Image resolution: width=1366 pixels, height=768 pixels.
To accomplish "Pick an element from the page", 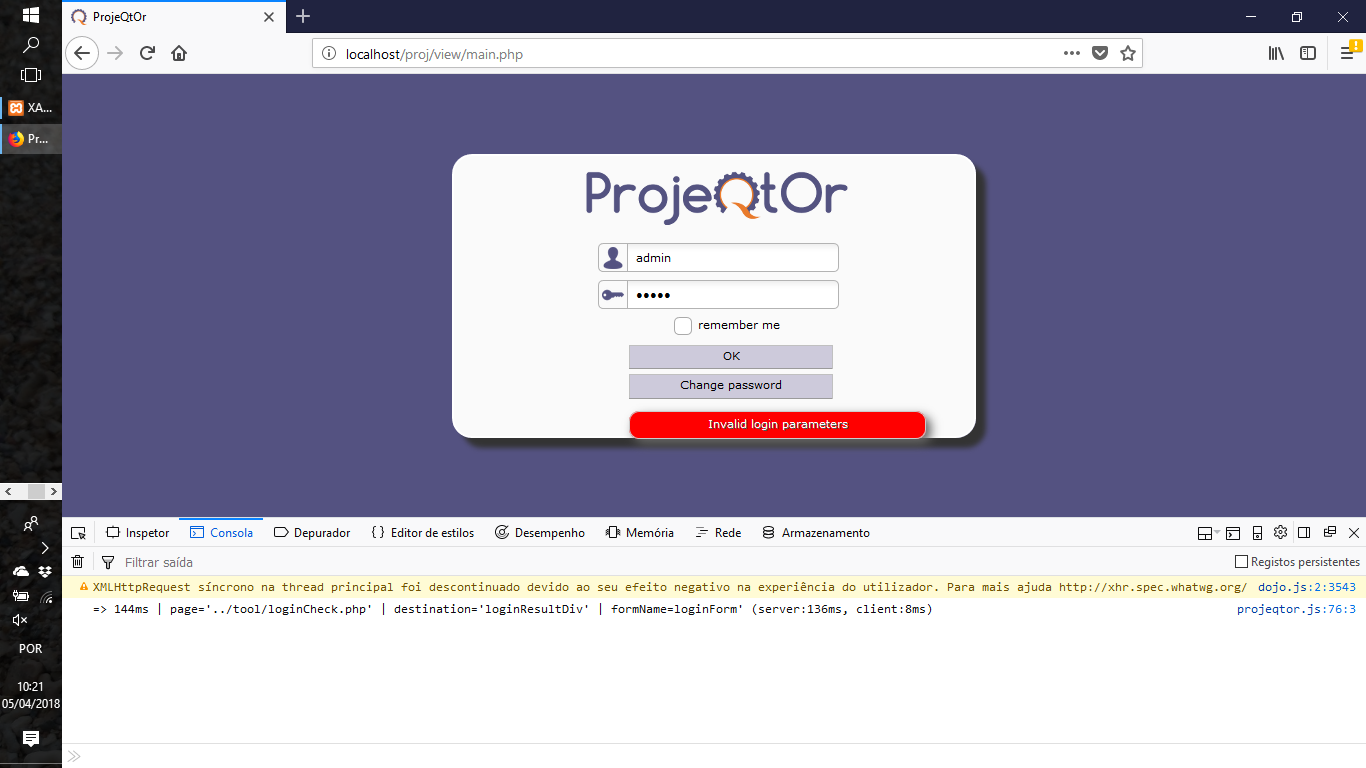I will click(78, 533).
